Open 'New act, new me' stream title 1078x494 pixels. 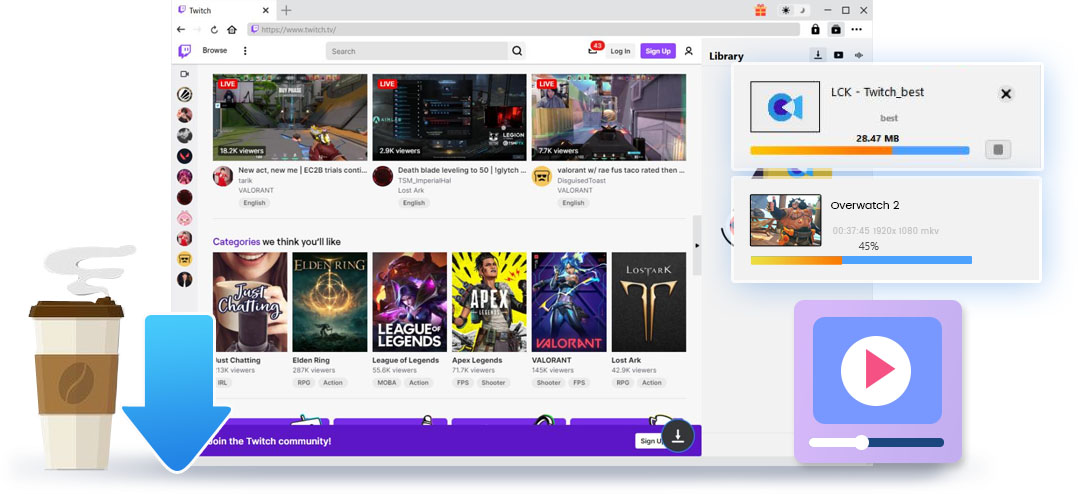[302, 170]
